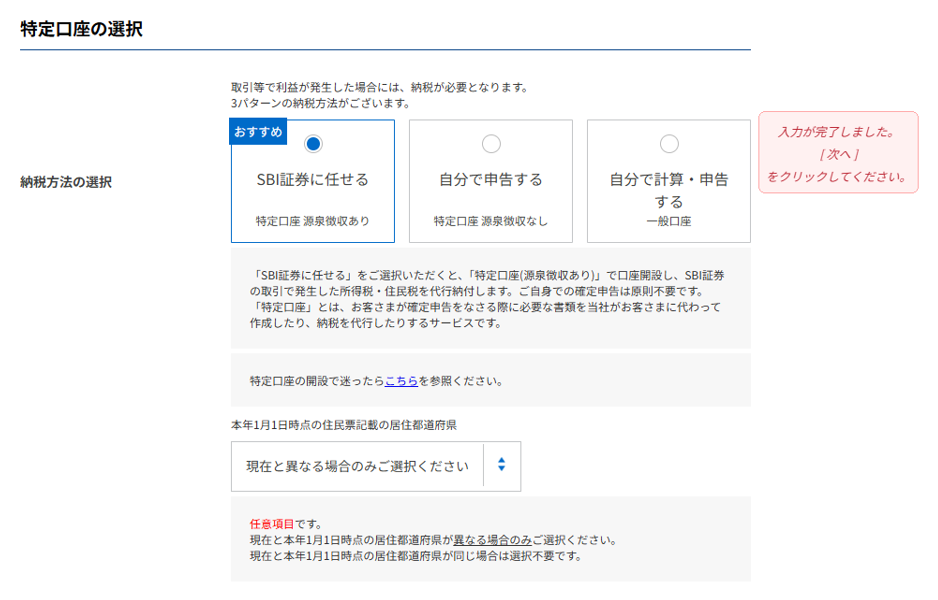This screenshot has height=600, width=938.
Task: Click the 3パターンの納税方法がございます text
Action: point(321,103)
